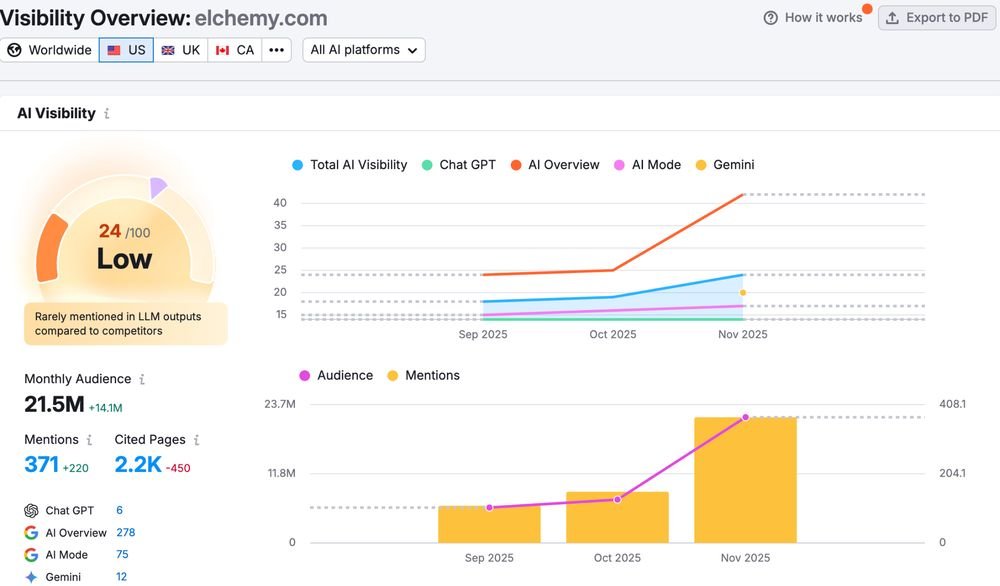Viewport: 1000px width, 586px height.
Task: Select the UK region tab
Action: point(180,50)
